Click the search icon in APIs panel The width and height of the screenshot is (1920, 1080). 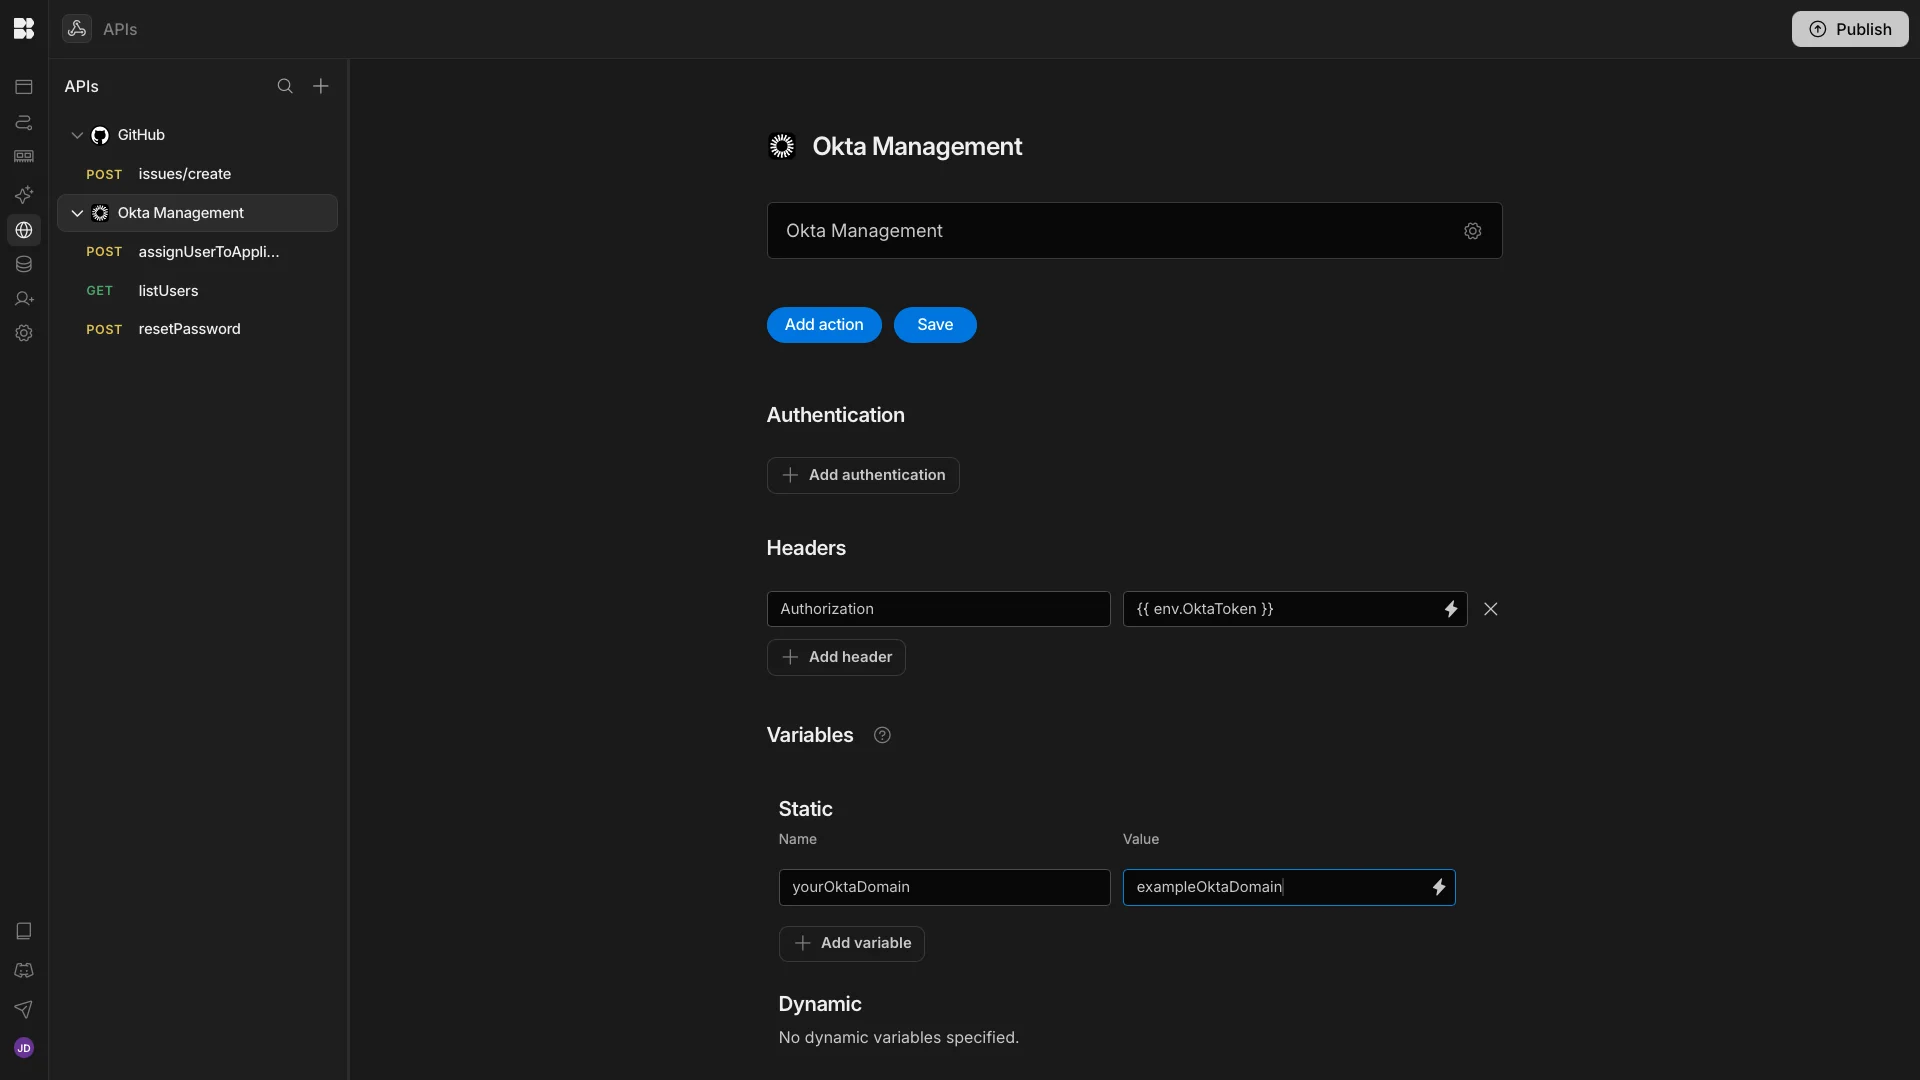click(x=285, y=86)
